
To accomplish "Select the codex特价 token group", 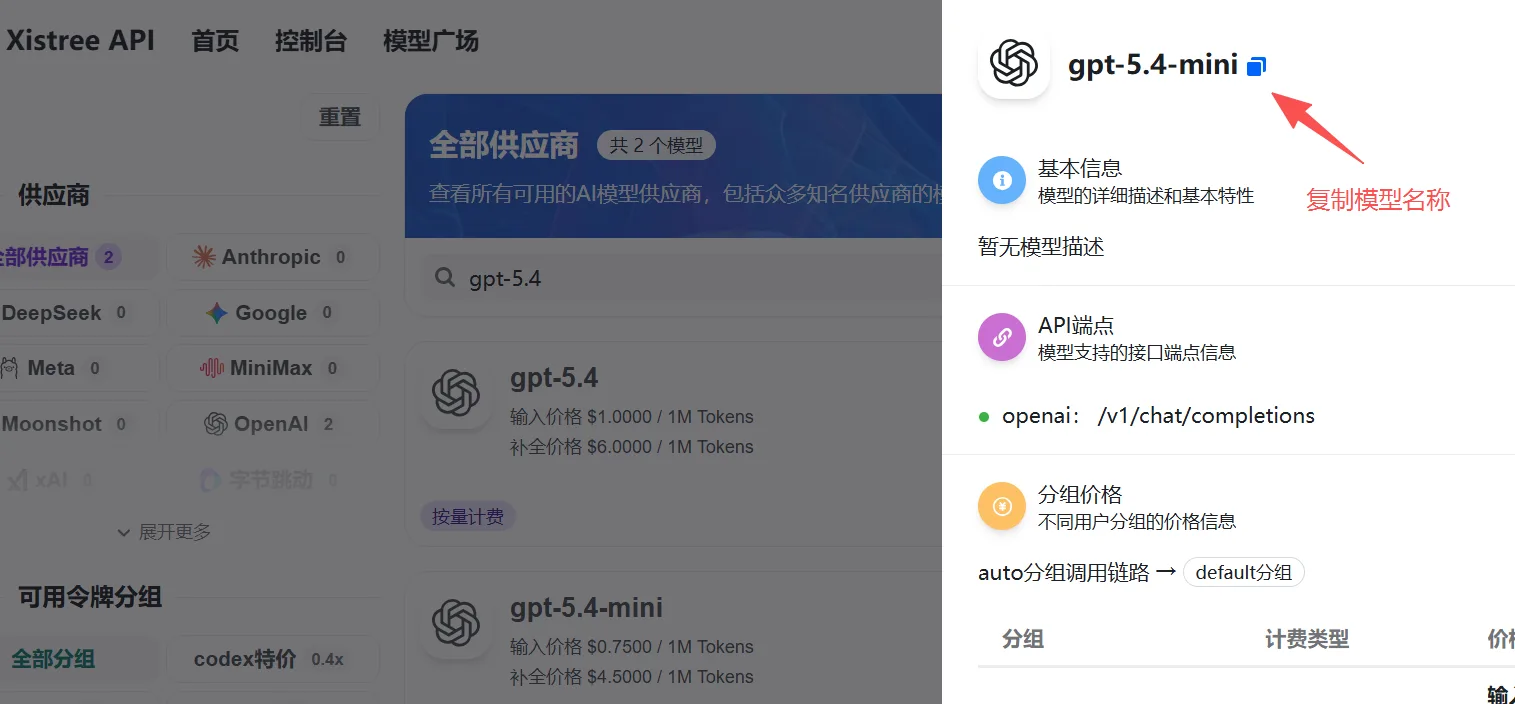I will tap(273, 659).
